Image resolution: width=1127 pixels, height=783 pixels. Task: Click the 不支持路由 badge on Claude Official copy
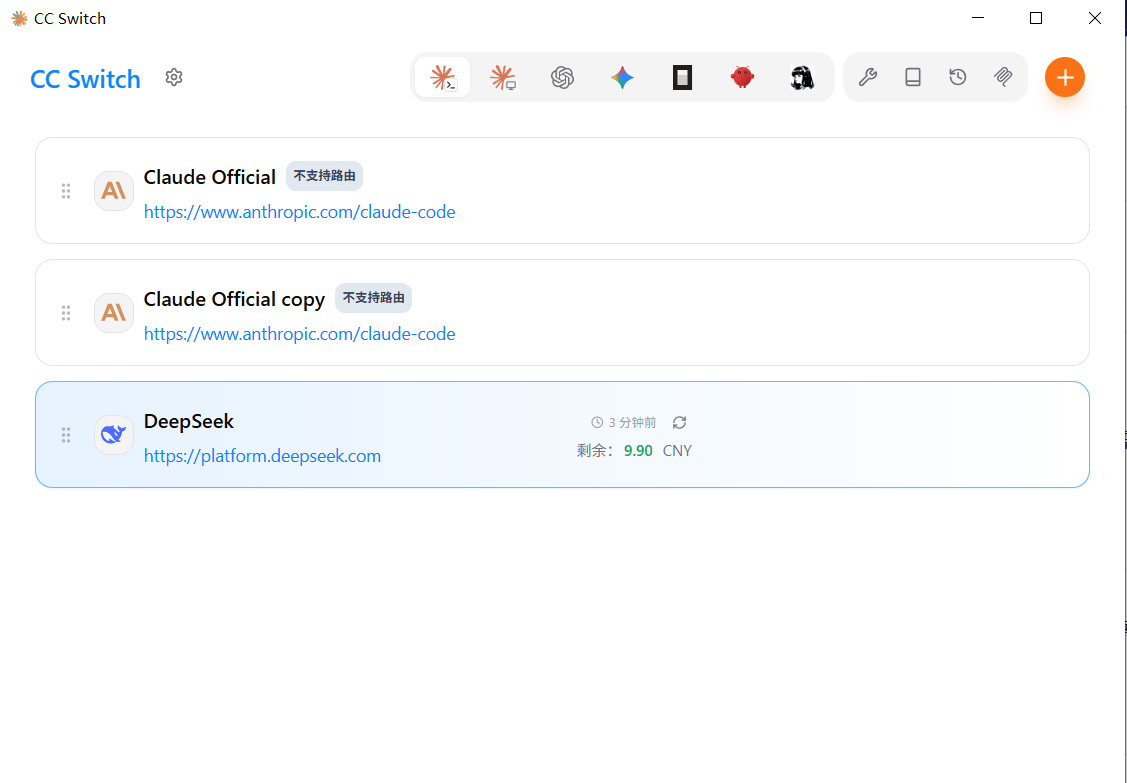pos(373,298)
